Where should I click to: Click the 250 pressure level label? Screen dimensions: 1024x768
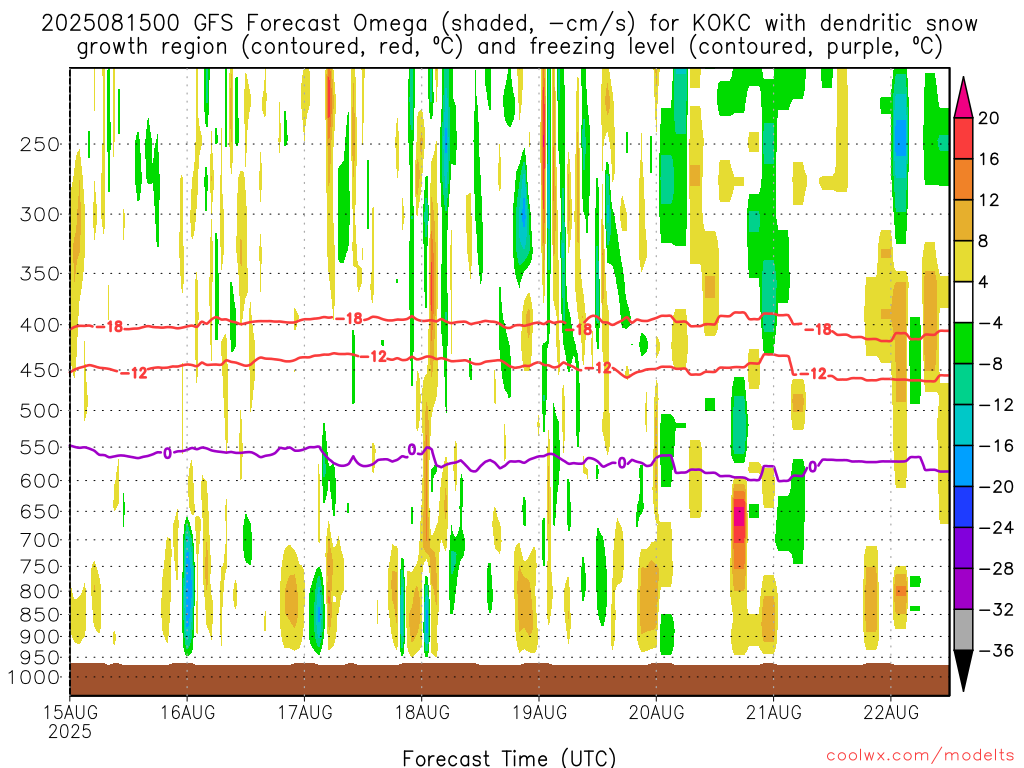pos(40,144)
